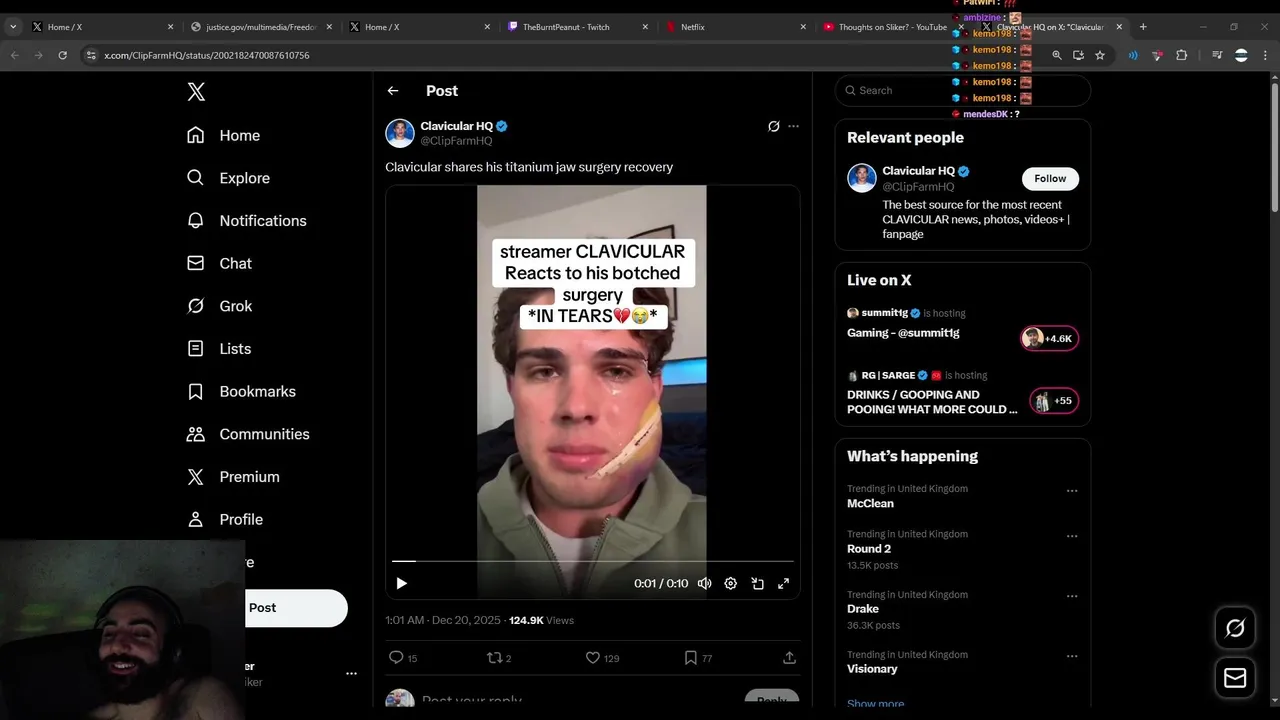Bookmark this page with the star icon
The image size is (1280, 720).
click(x=1100, y=55)
